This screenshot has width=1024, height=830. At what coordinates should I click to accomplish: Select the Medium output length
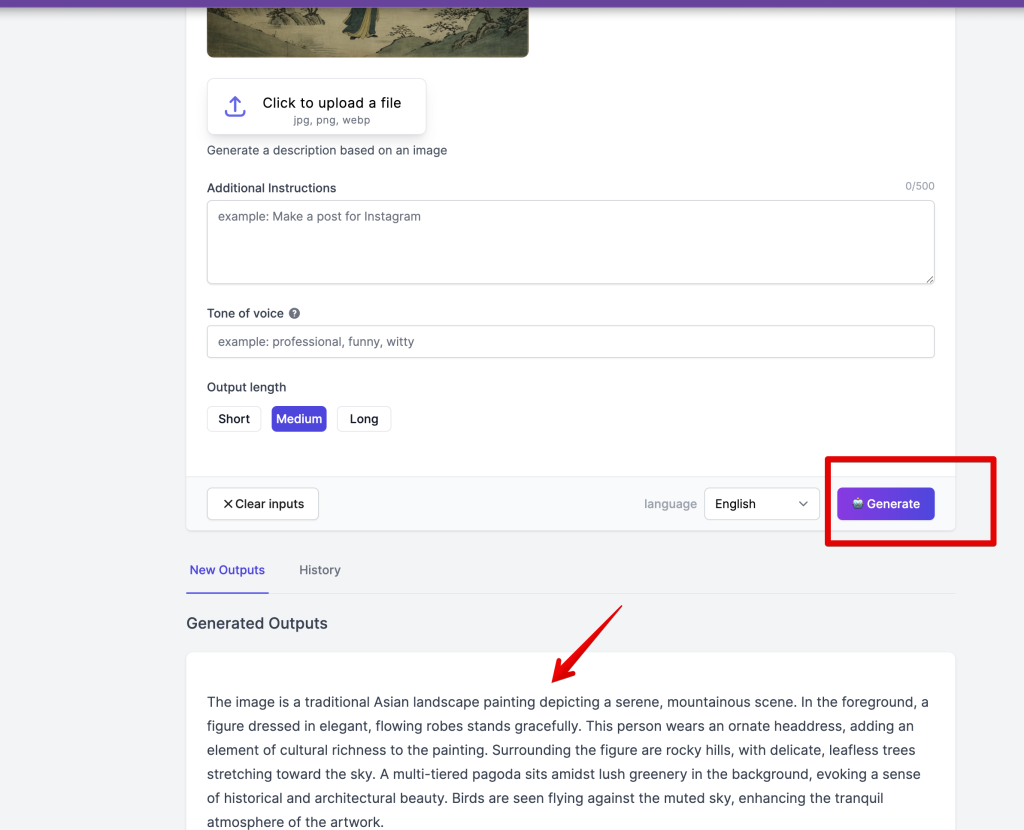pos(299,419)
